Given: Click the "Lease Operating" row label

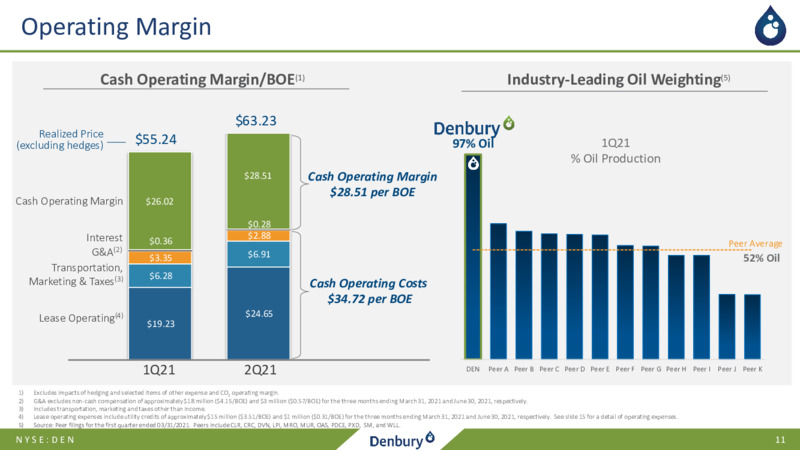Looking at the screenshot, I should click(x=81, y=318).
